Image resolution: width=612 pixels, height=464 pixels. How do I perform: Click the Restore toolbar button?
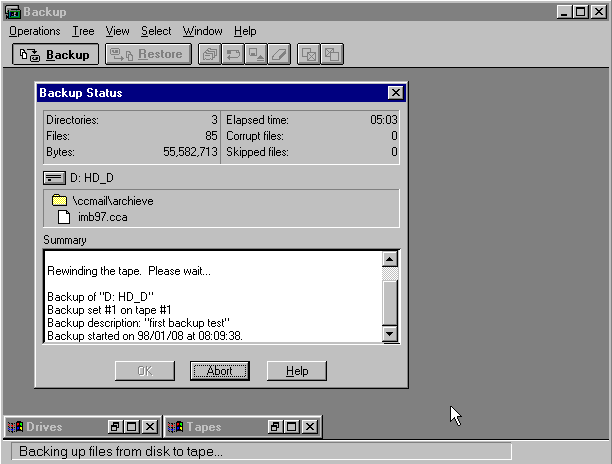tap(148, 54)
